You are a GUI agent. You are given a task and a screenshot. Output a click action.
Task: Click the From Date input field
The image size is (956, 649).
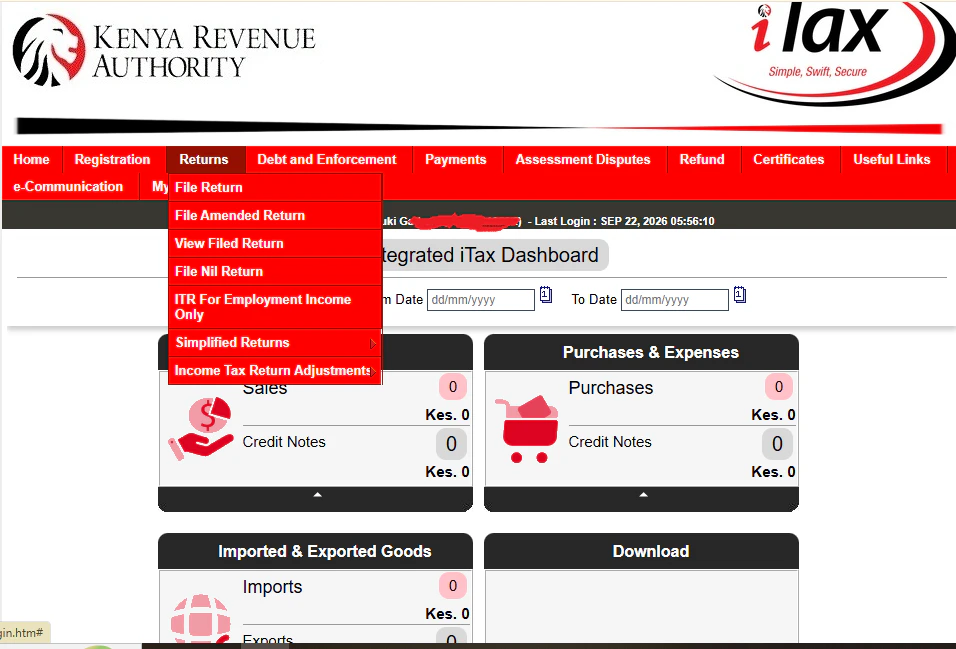480,300
